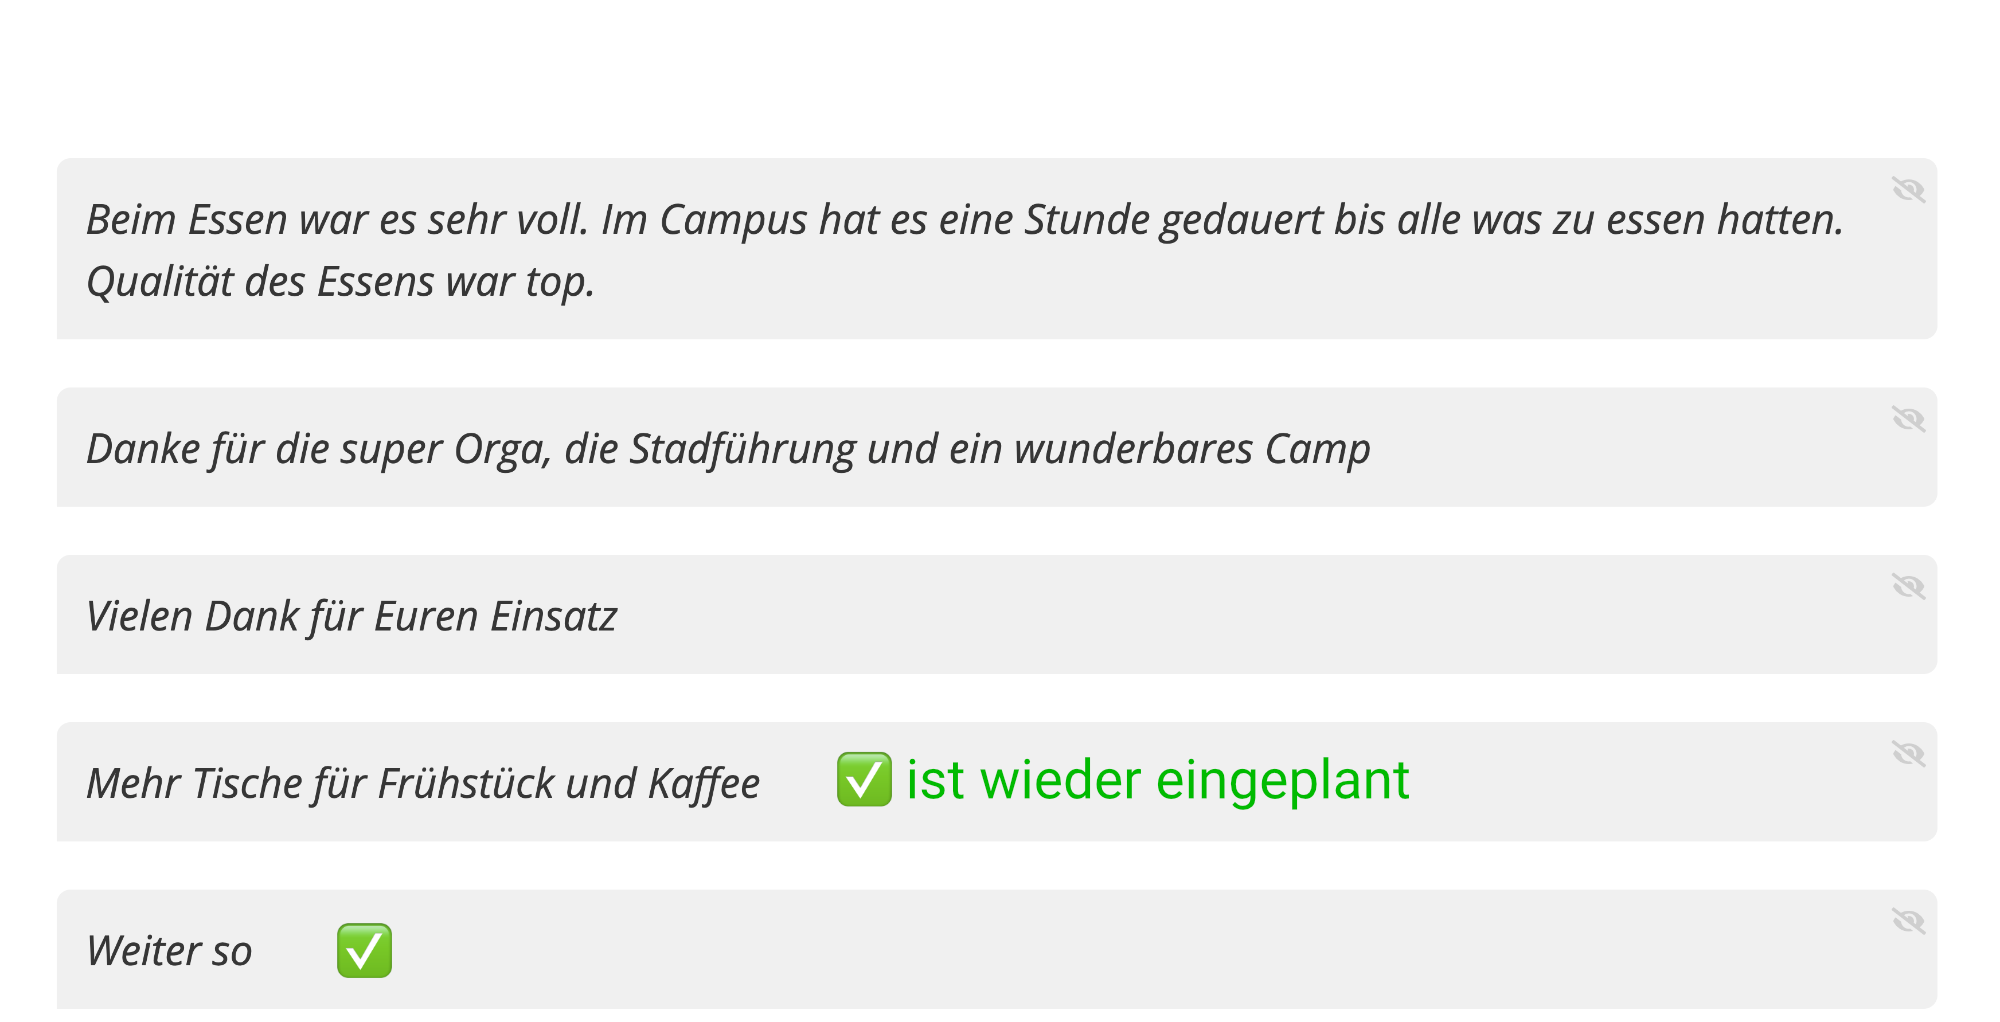
Task: Toggle eye icon on 'Mehr Tische für Frühstück' comment
Action: click(1908, 752)
